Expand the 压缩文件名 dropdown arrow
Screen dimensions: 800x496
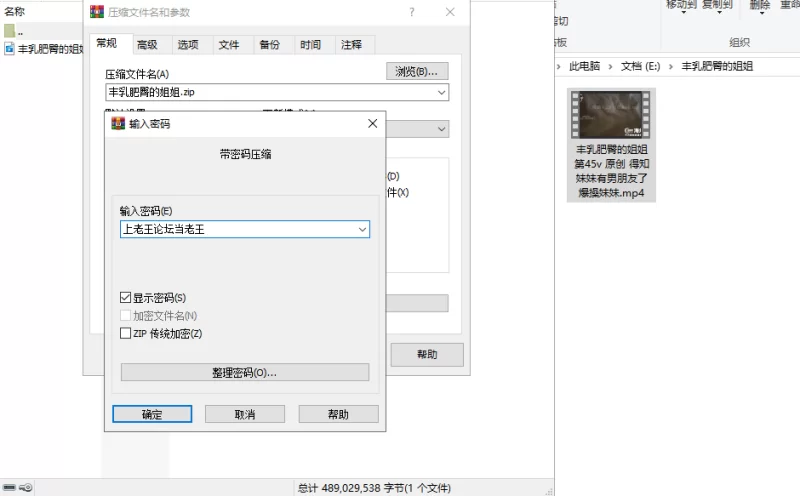(441, 92)
